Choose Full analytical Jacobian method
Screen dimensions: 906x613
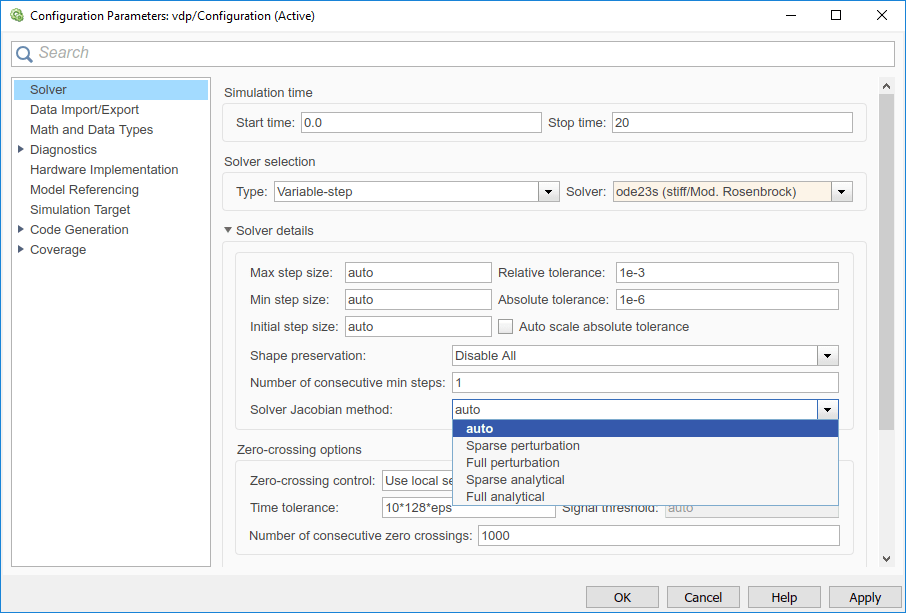[505, 497]
